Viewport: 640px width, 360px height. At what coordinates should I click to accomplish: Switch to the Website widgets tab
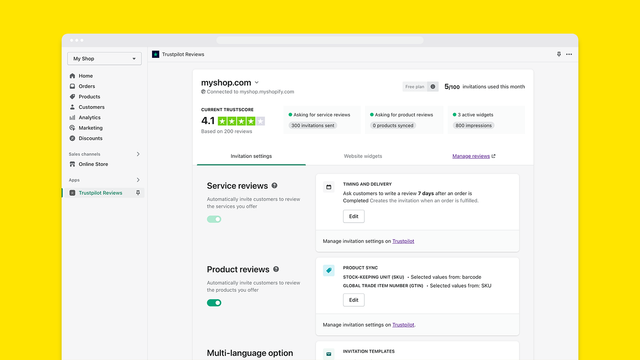363,156
